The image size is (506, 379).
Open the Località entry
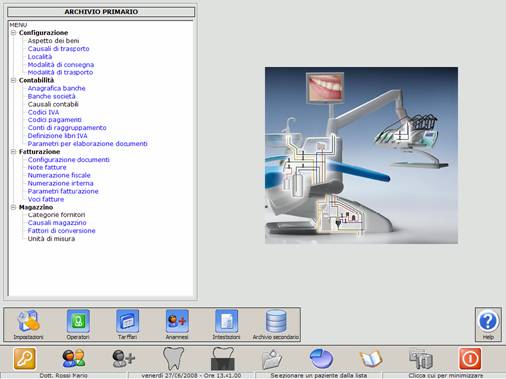[x=40, y=57]
